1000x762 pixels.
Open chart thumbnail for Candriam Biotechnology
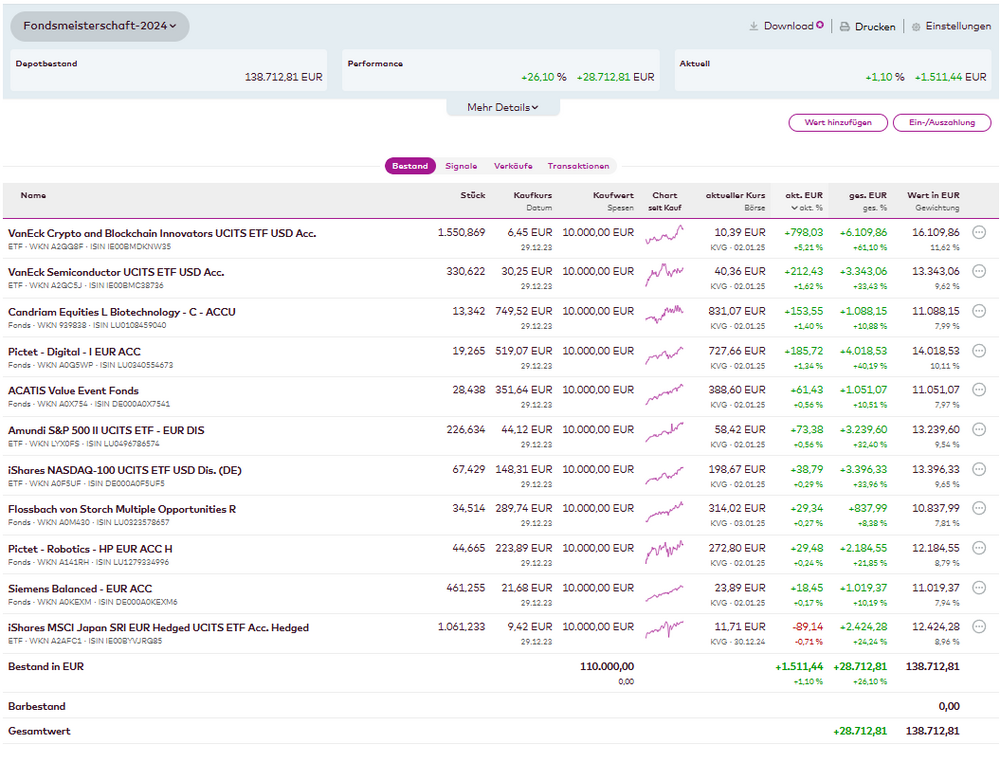coord(665,312)
